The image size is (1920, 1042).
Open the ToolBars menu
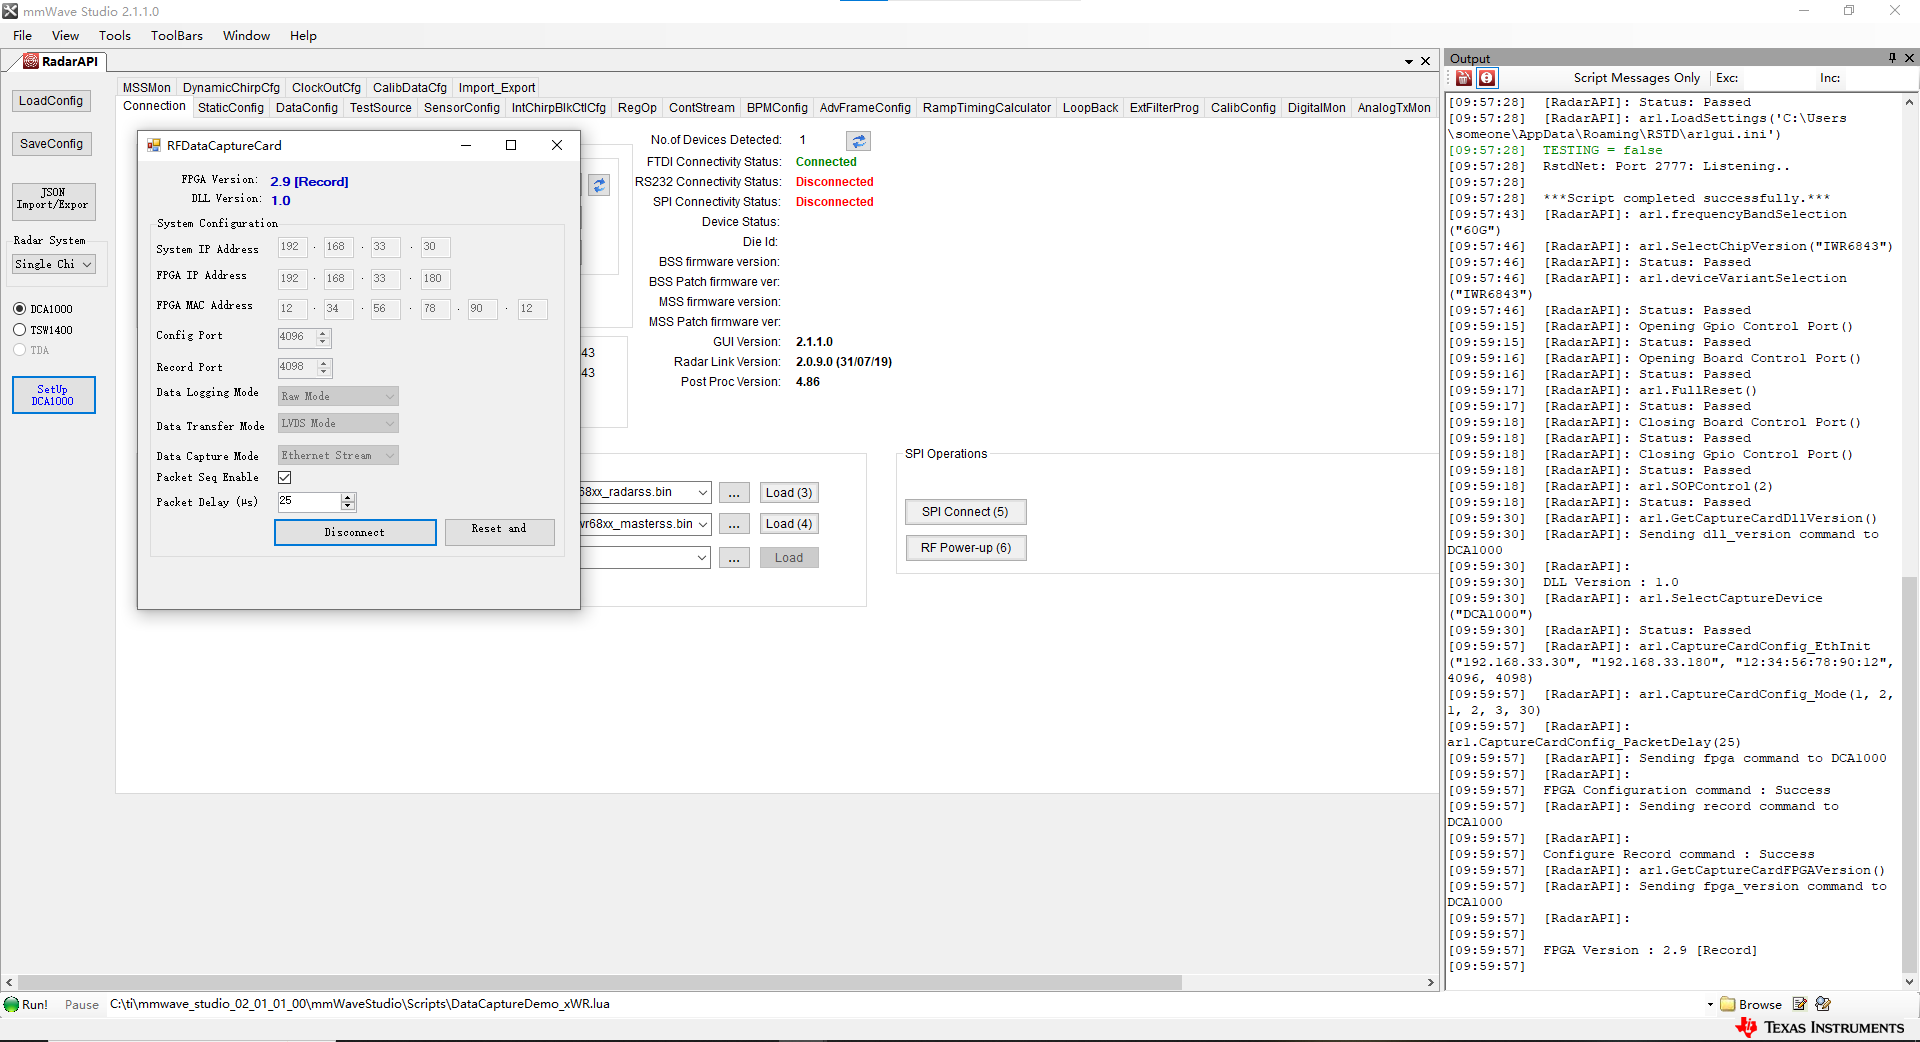click(177, 36)
